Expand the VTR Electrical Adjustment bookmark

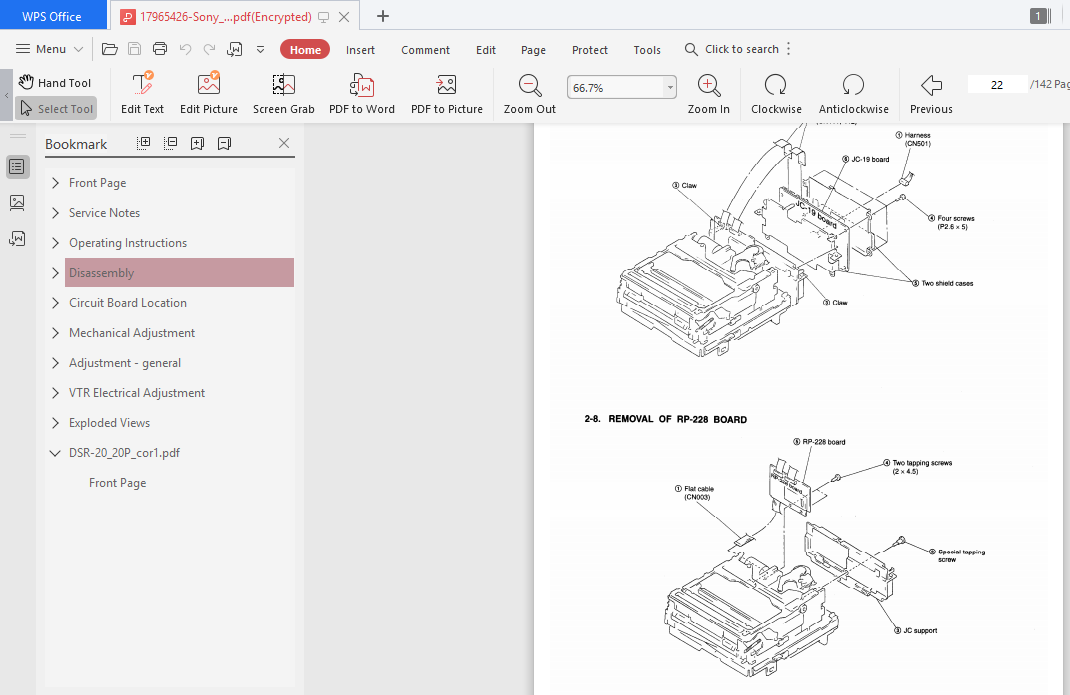click(55, 393)
